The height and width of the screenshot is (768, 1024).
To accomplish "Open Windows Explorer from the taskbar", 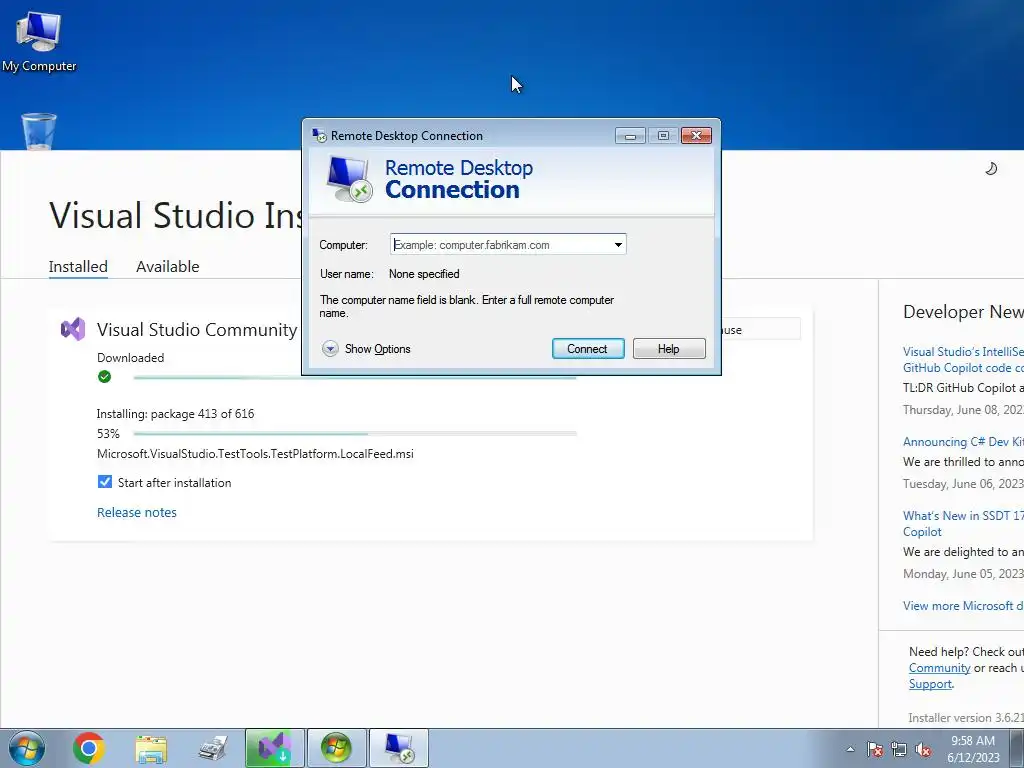I will [x=151, y=749].
